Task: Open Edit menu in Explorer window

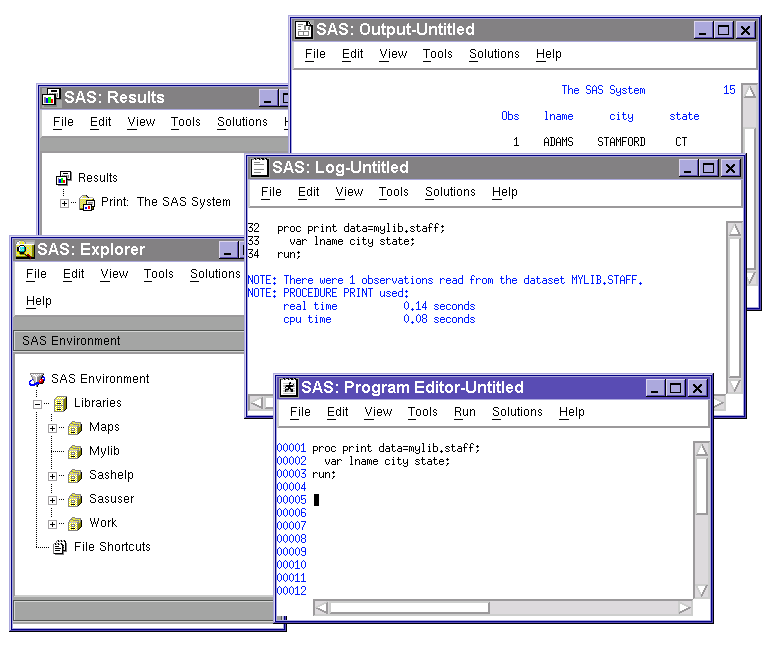Action: [73, 274]
